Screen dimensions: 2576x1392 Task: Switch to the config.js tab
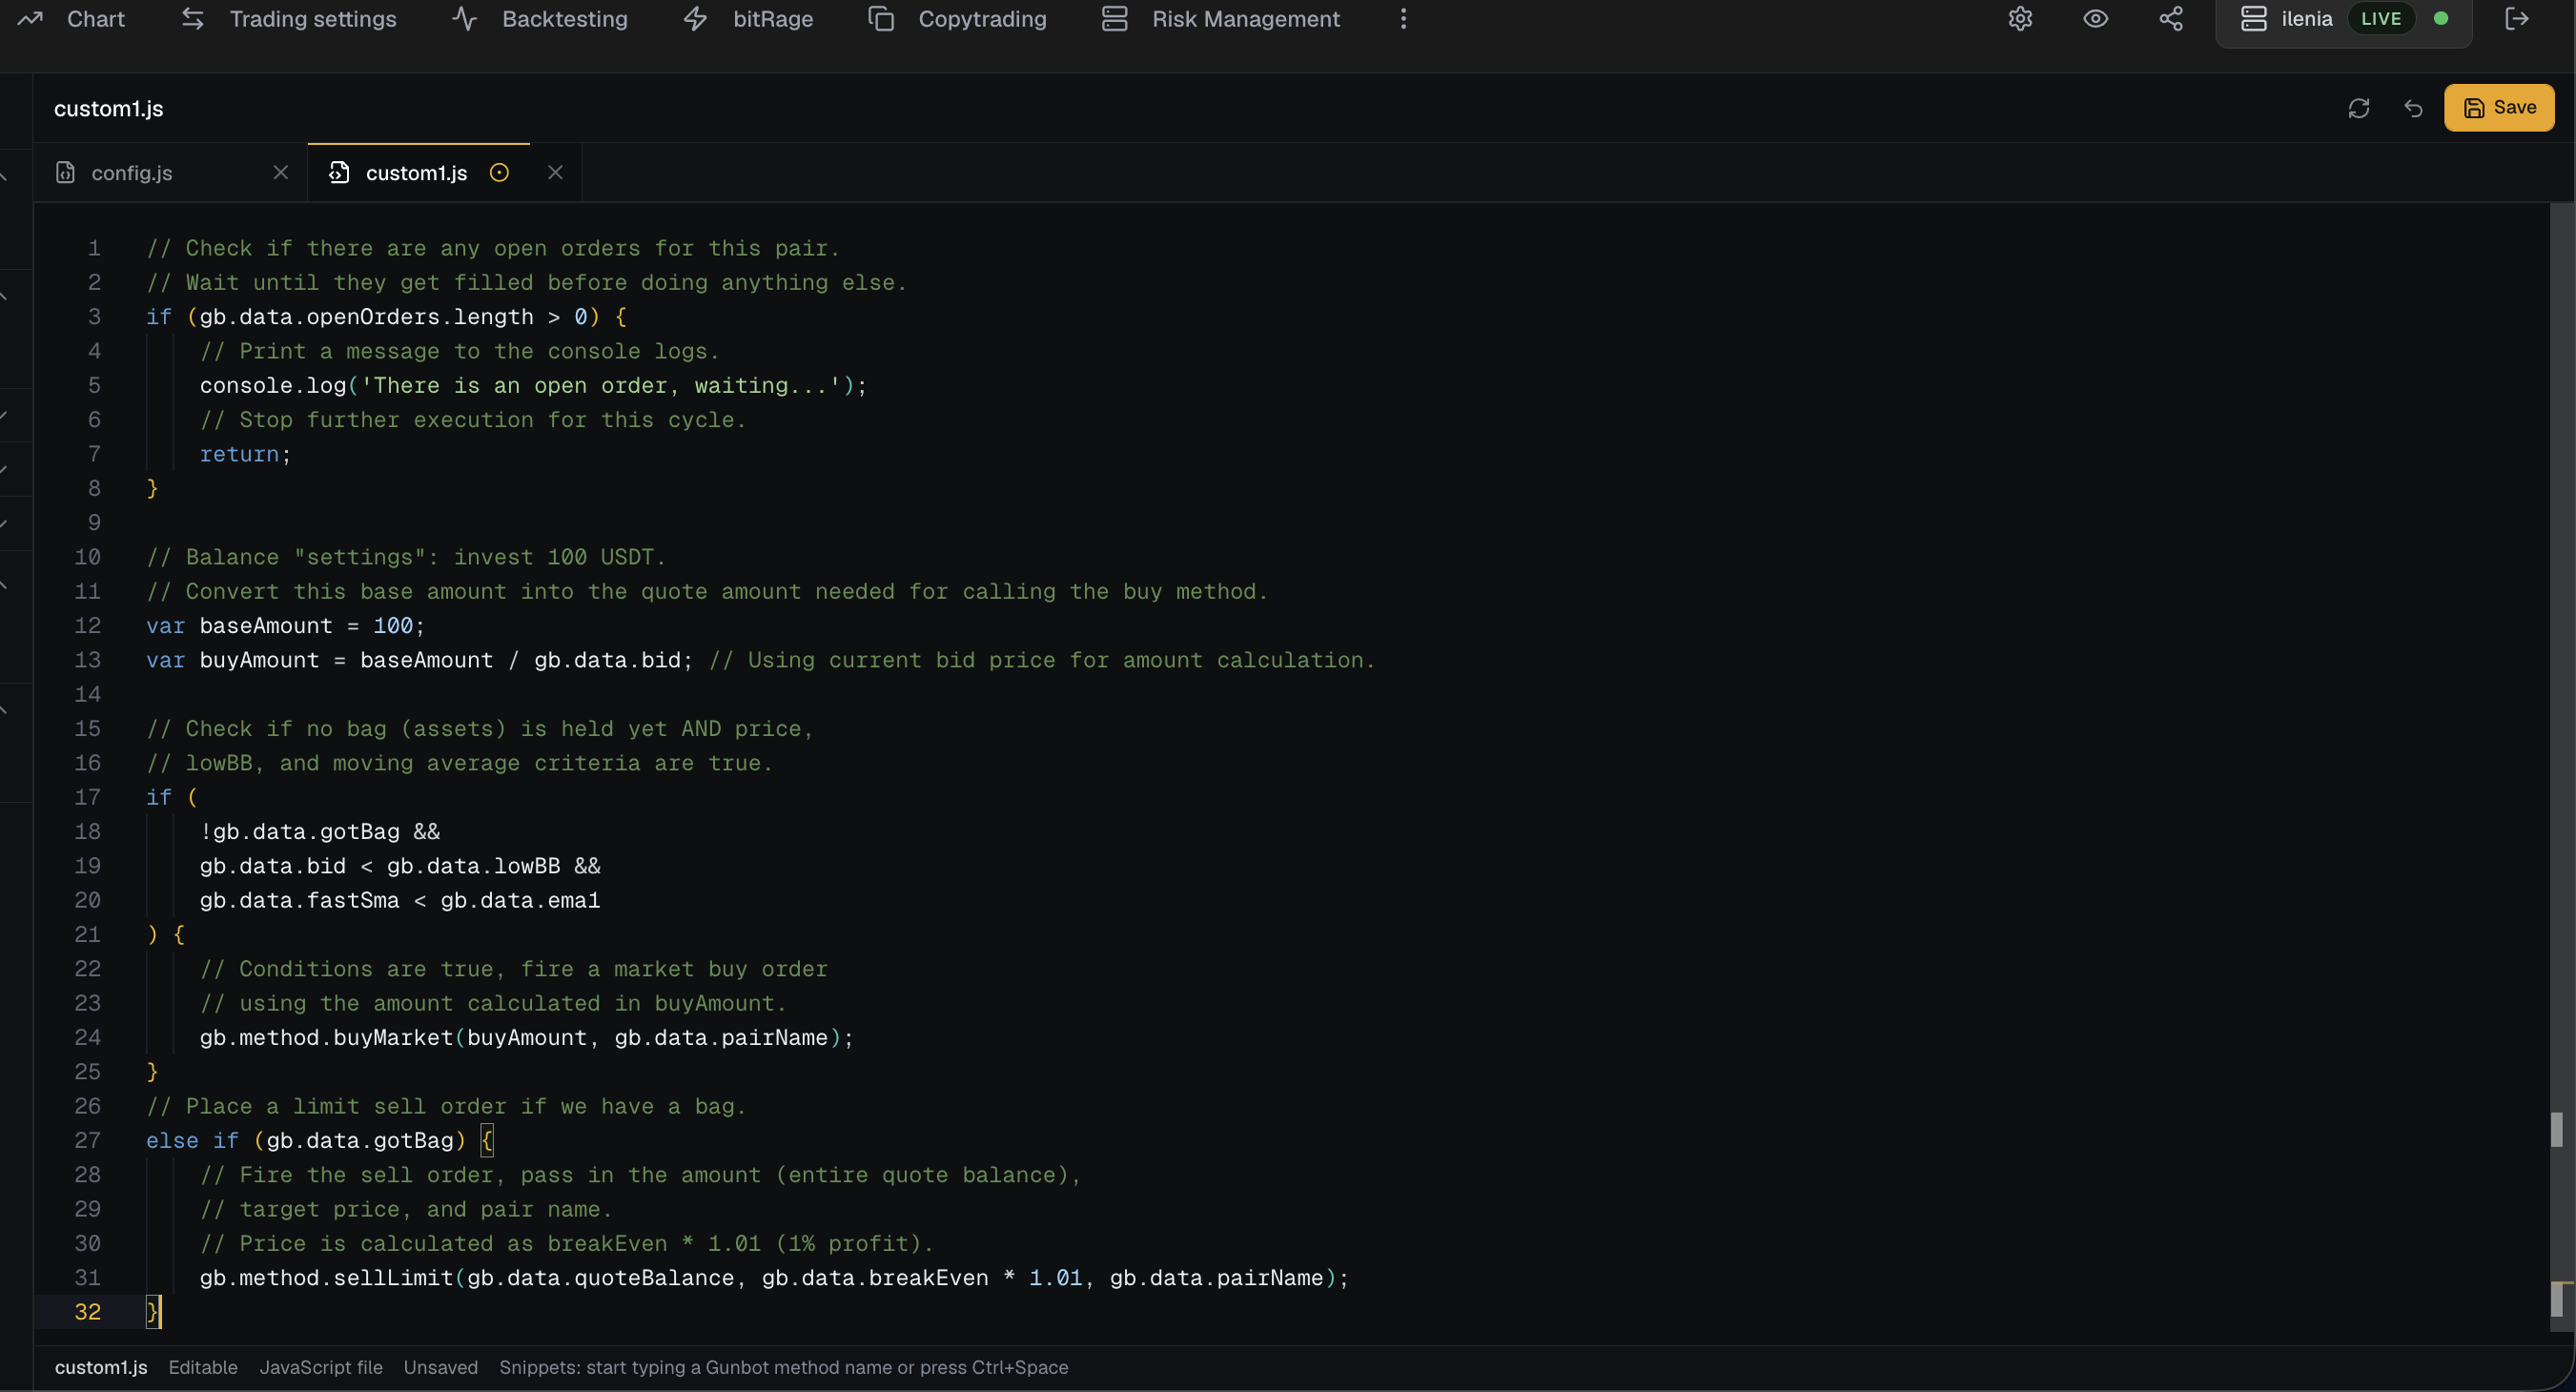(132, 173)
